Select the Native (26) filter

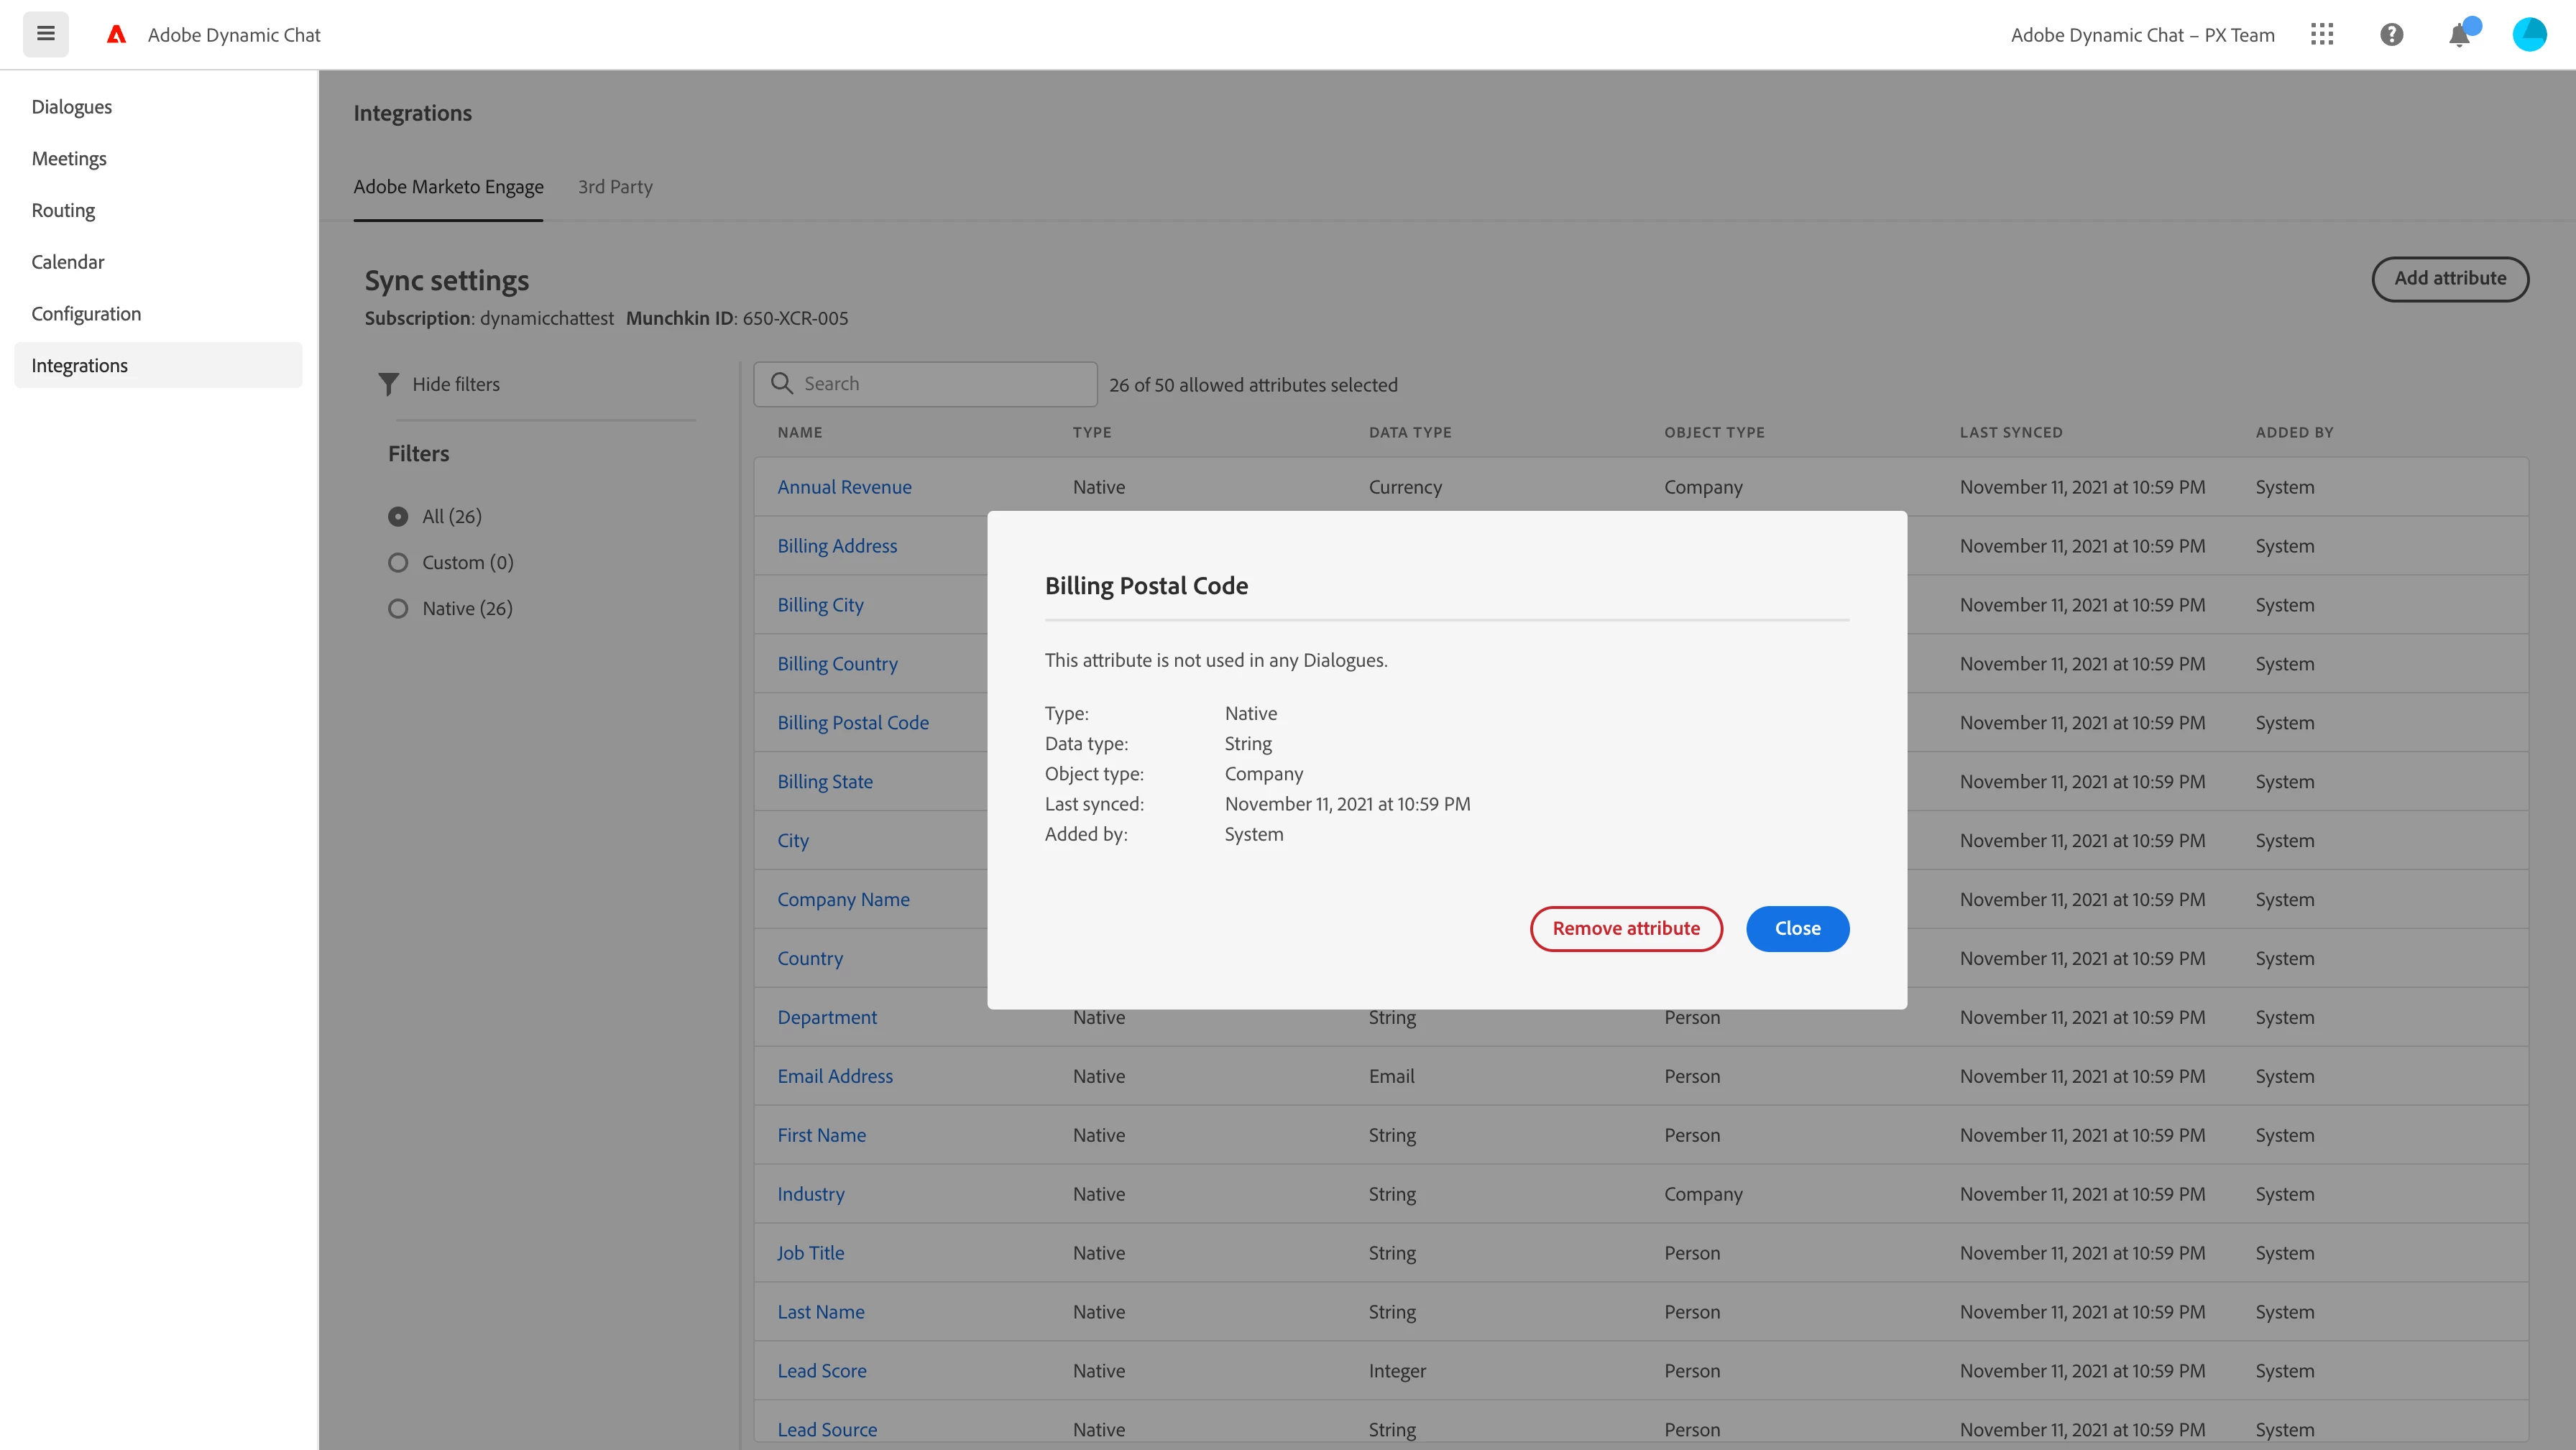click(398, 609)
